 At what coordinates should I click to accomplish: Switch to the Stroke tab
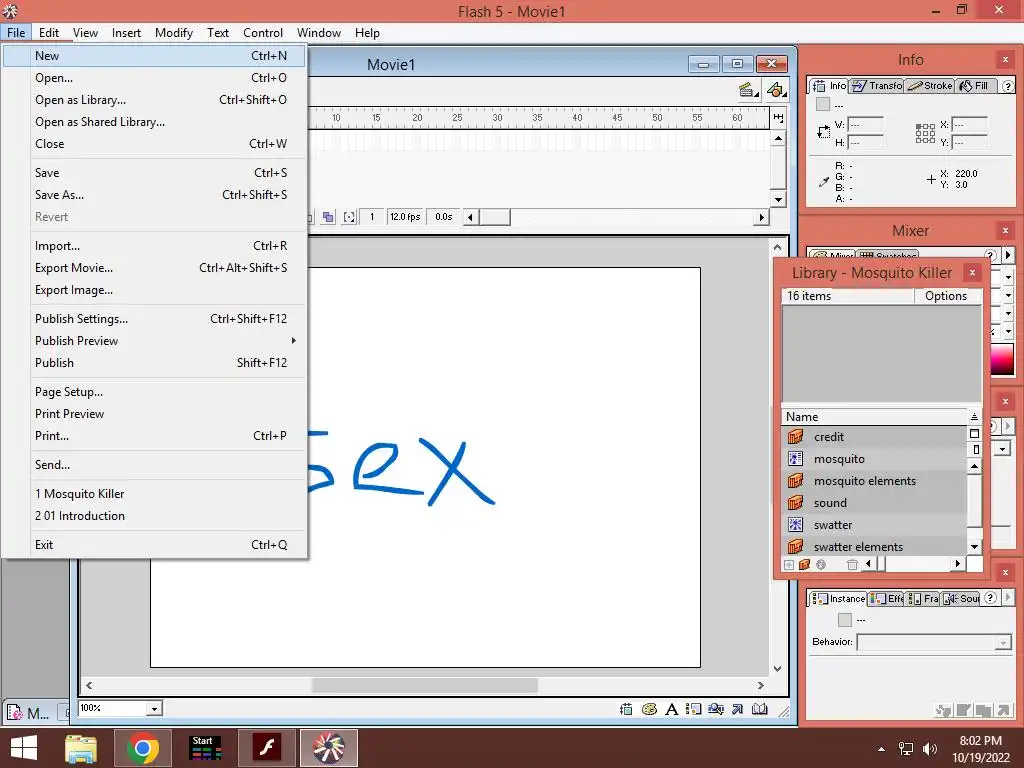pyautogui.click(x=930, y=86)
